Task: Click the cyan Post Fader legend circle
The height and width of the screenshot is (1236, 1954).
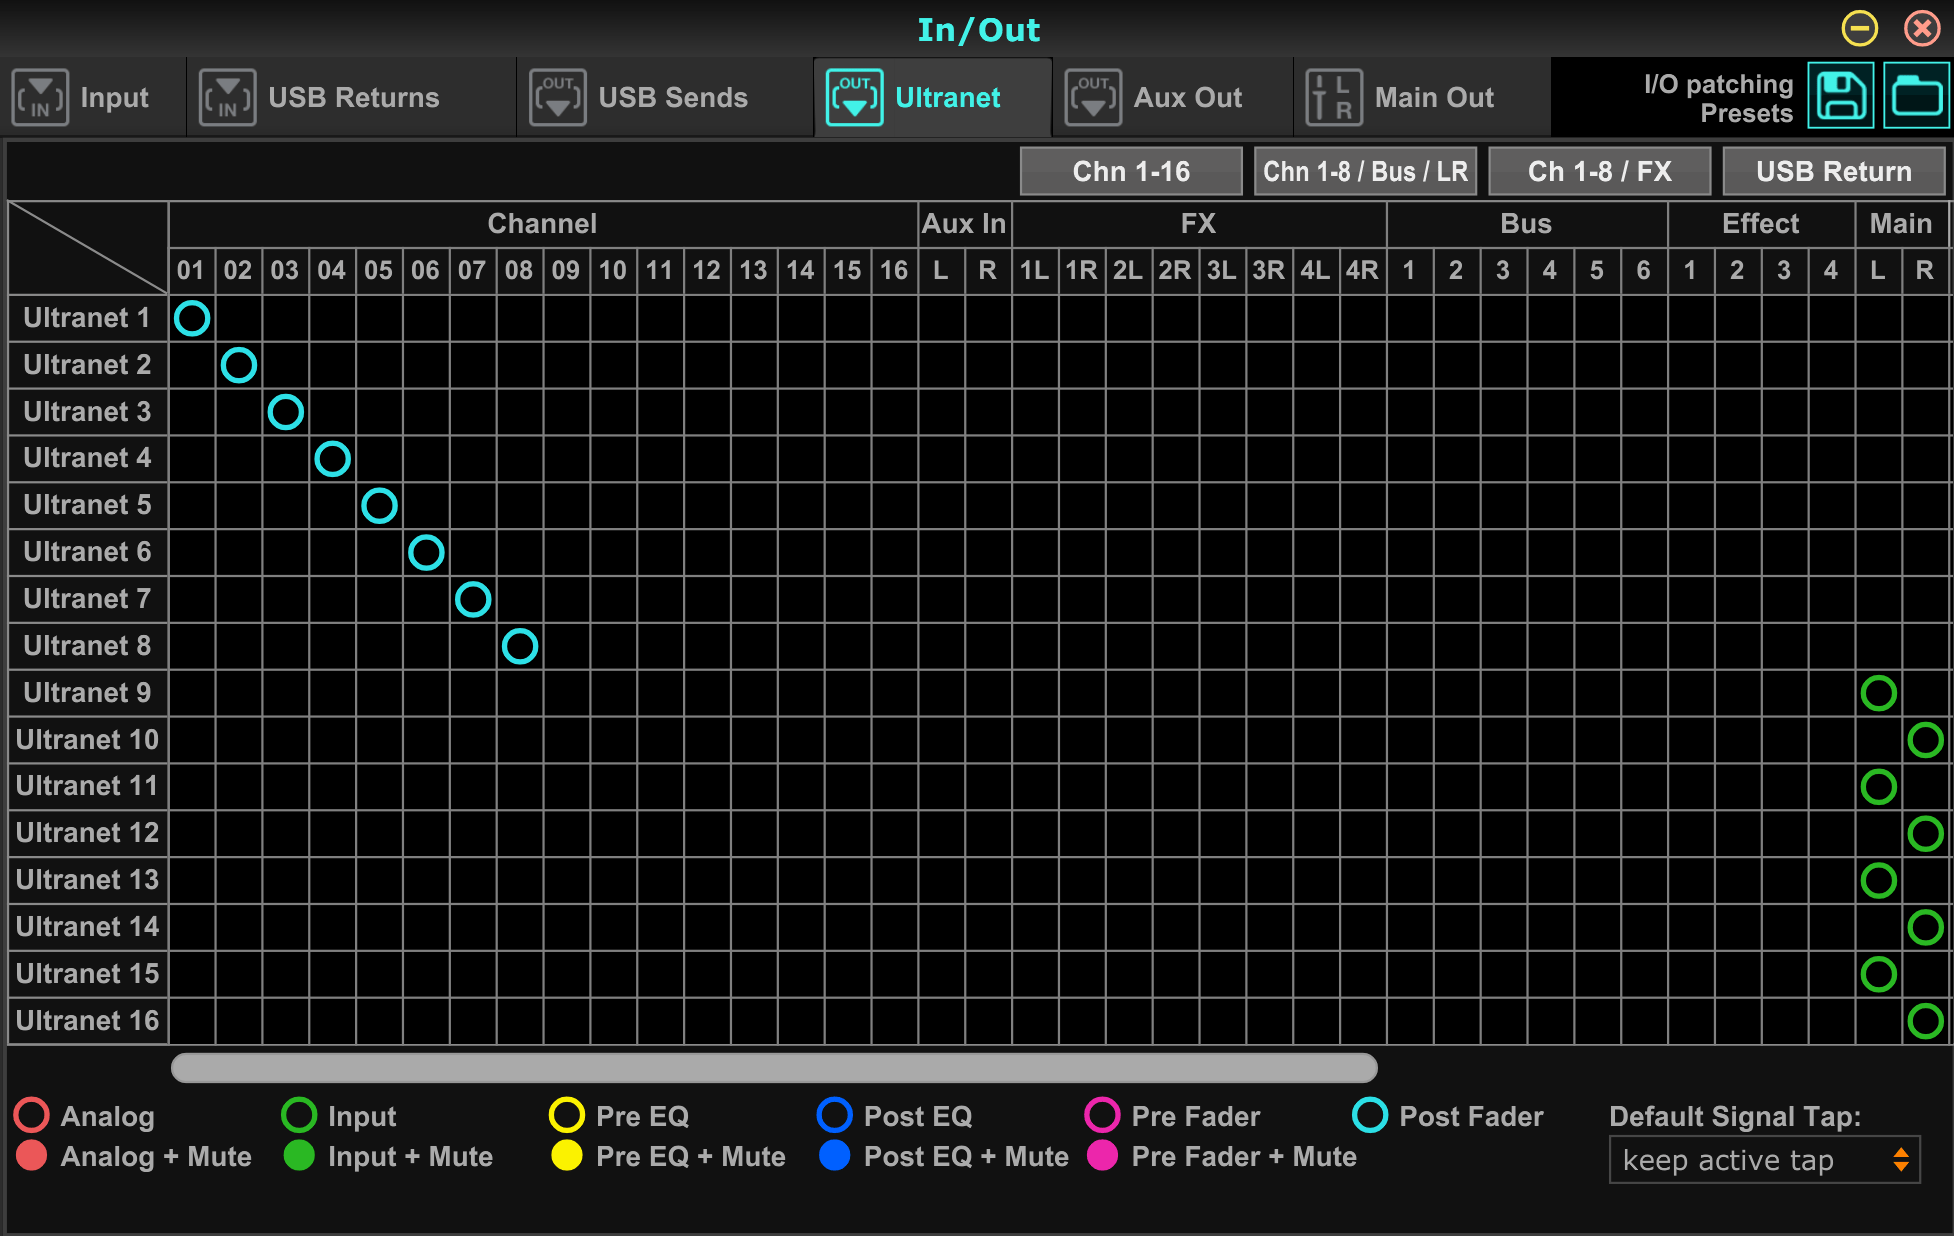Action: (x=1370, y=1115)
